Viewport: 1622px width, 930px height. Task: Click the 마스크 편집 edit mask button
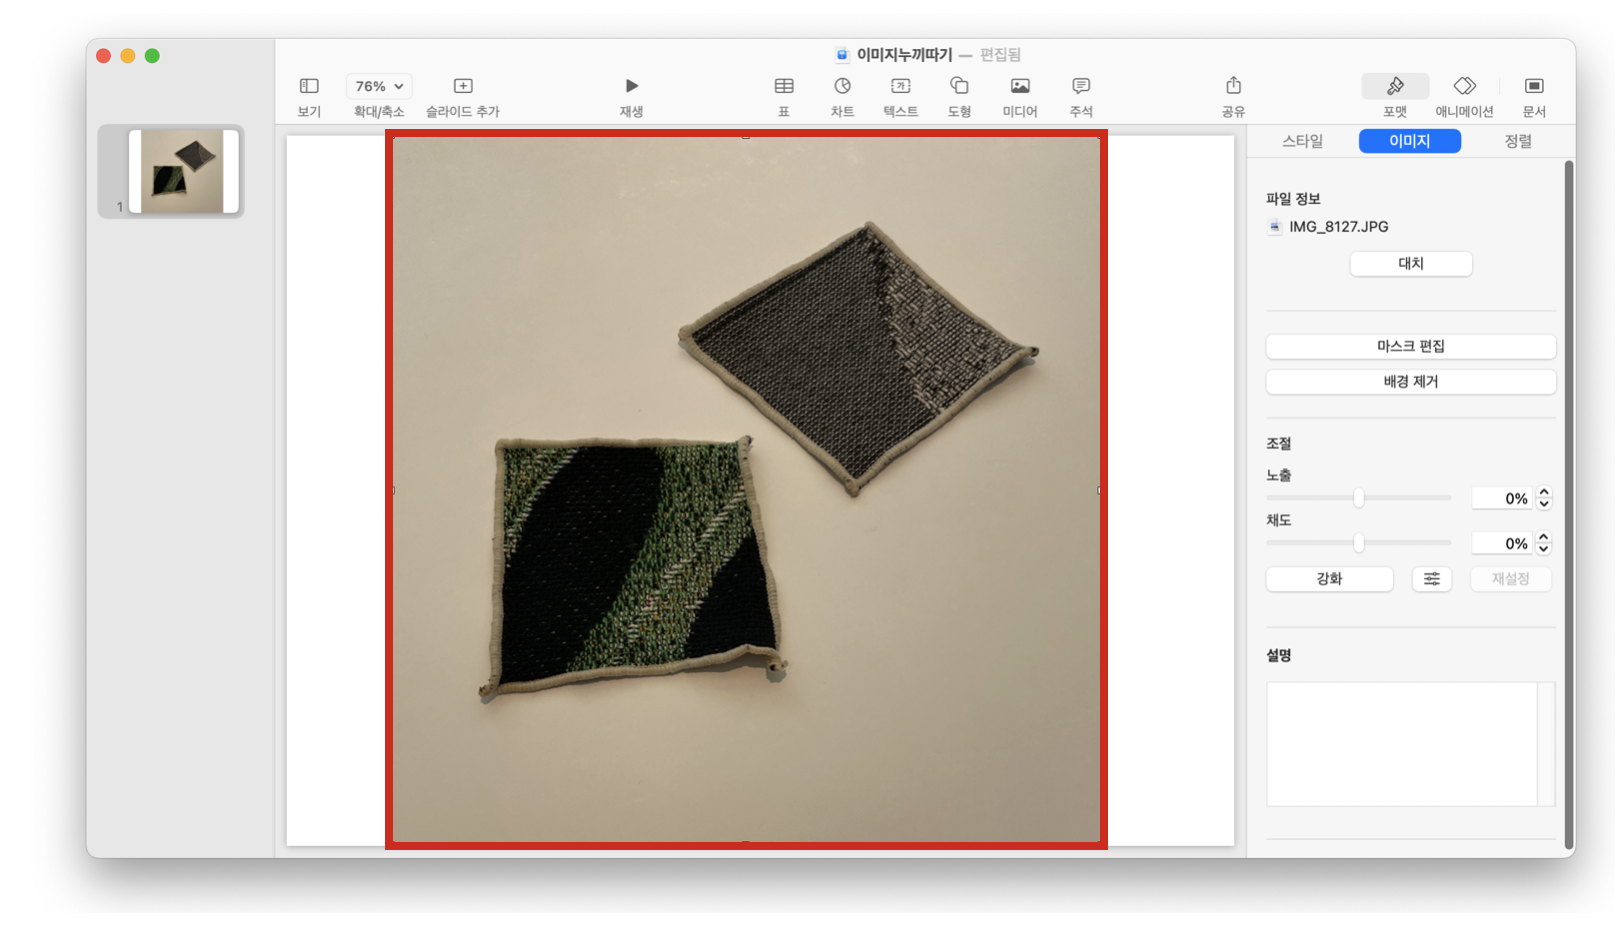pos(1411,346)
